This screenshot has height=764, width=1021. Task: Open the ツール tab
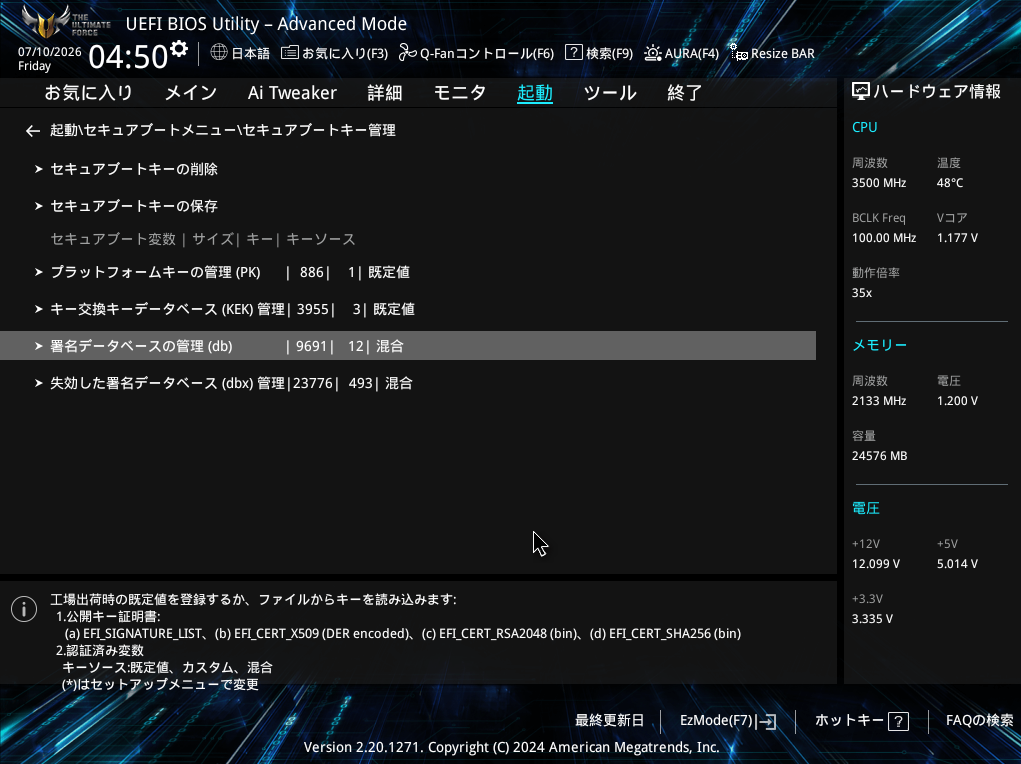tap(610, 93)
